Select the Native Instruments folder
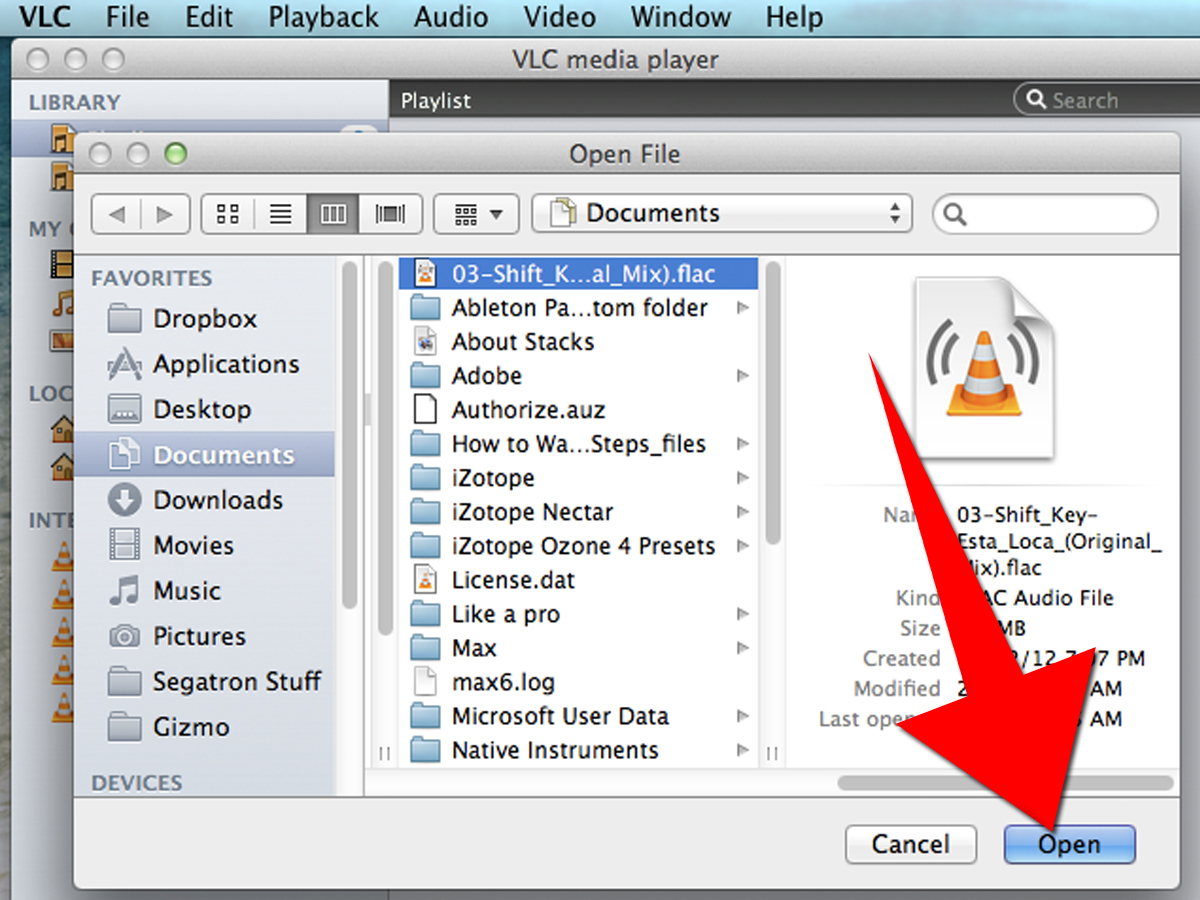1200x900 pixels. coord(578,750)
